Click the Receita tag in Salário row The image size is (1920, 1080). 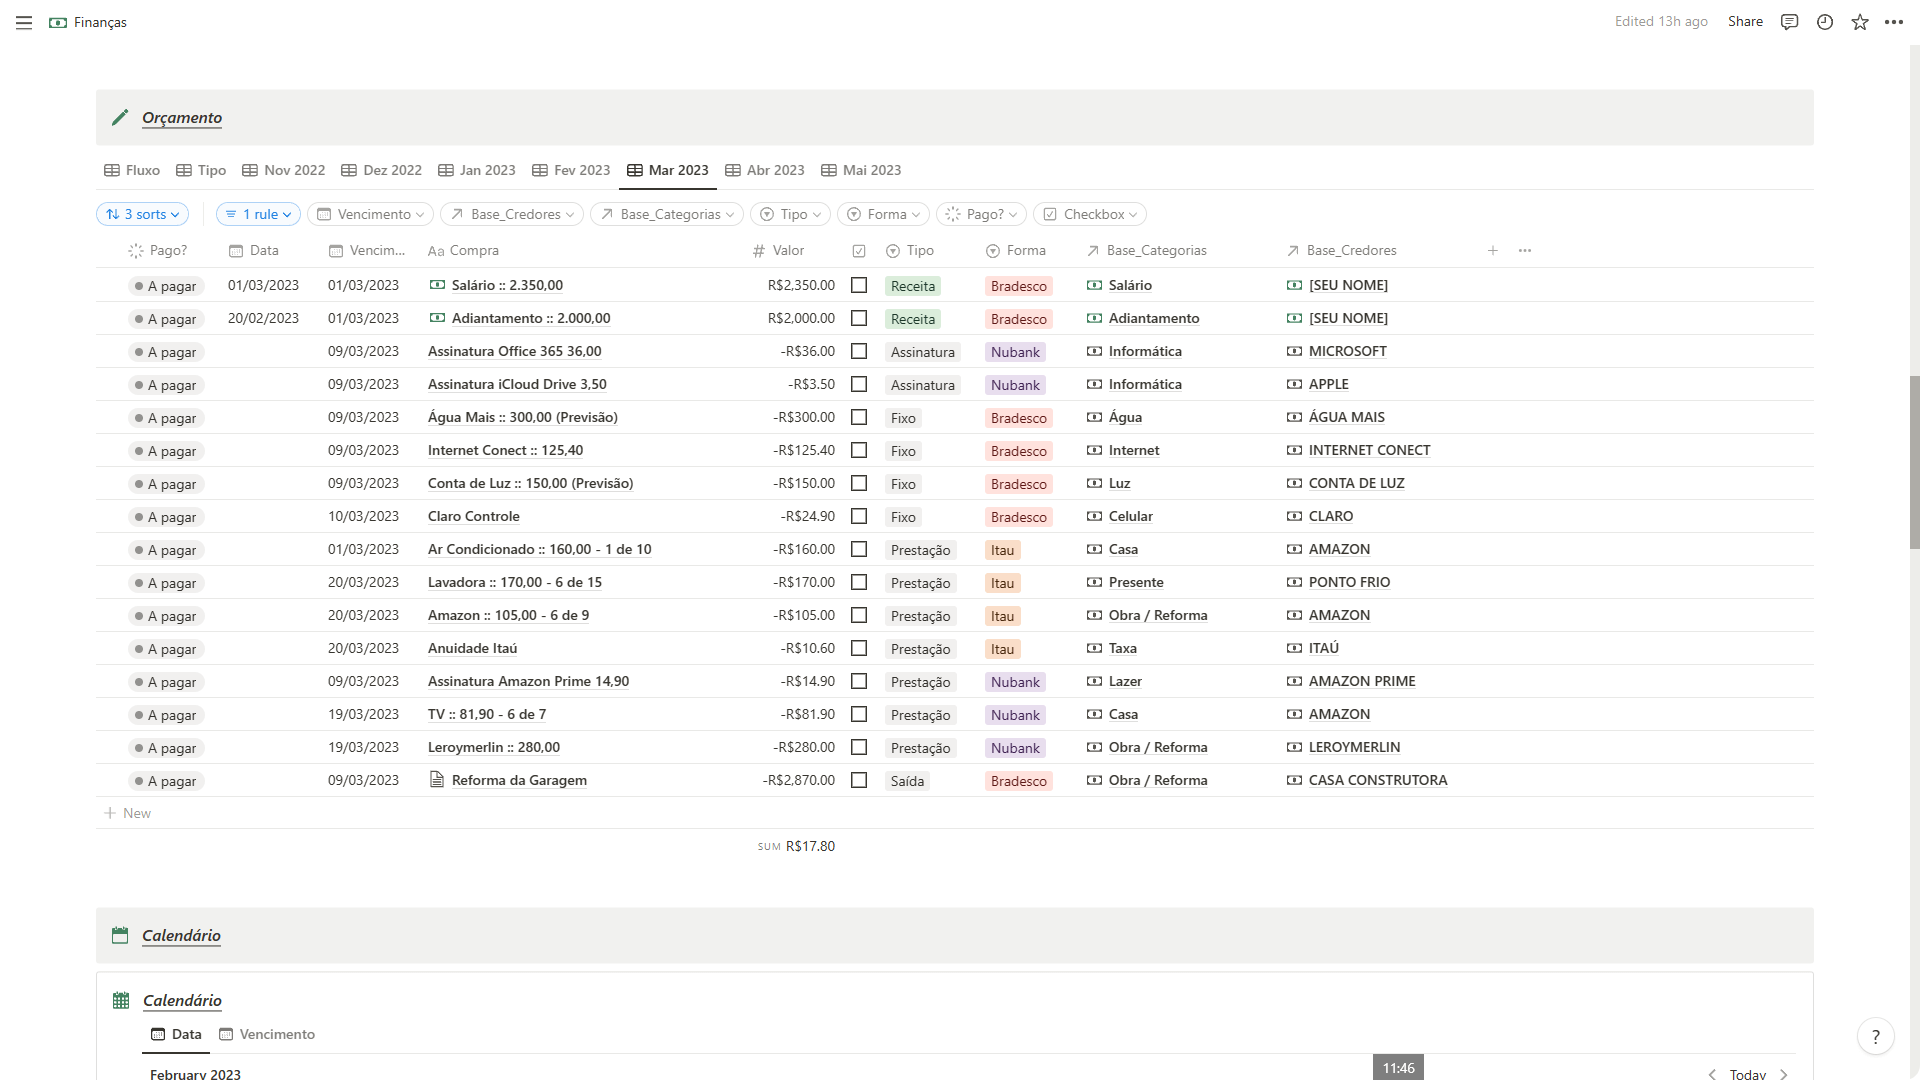[x=913, y=286]
